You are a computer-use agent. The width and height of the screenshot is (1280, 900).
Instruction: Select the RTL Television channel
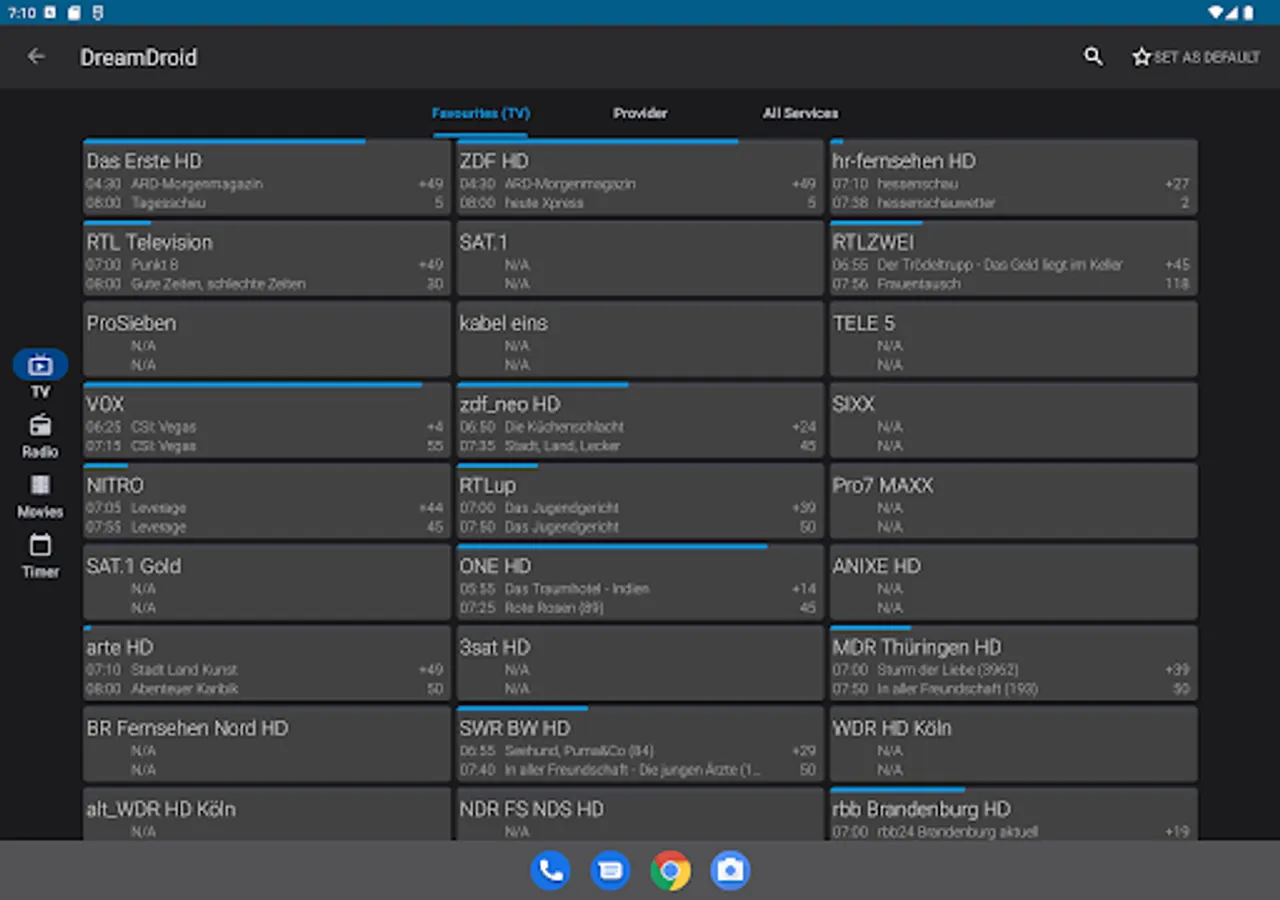(x=267, y=258)
